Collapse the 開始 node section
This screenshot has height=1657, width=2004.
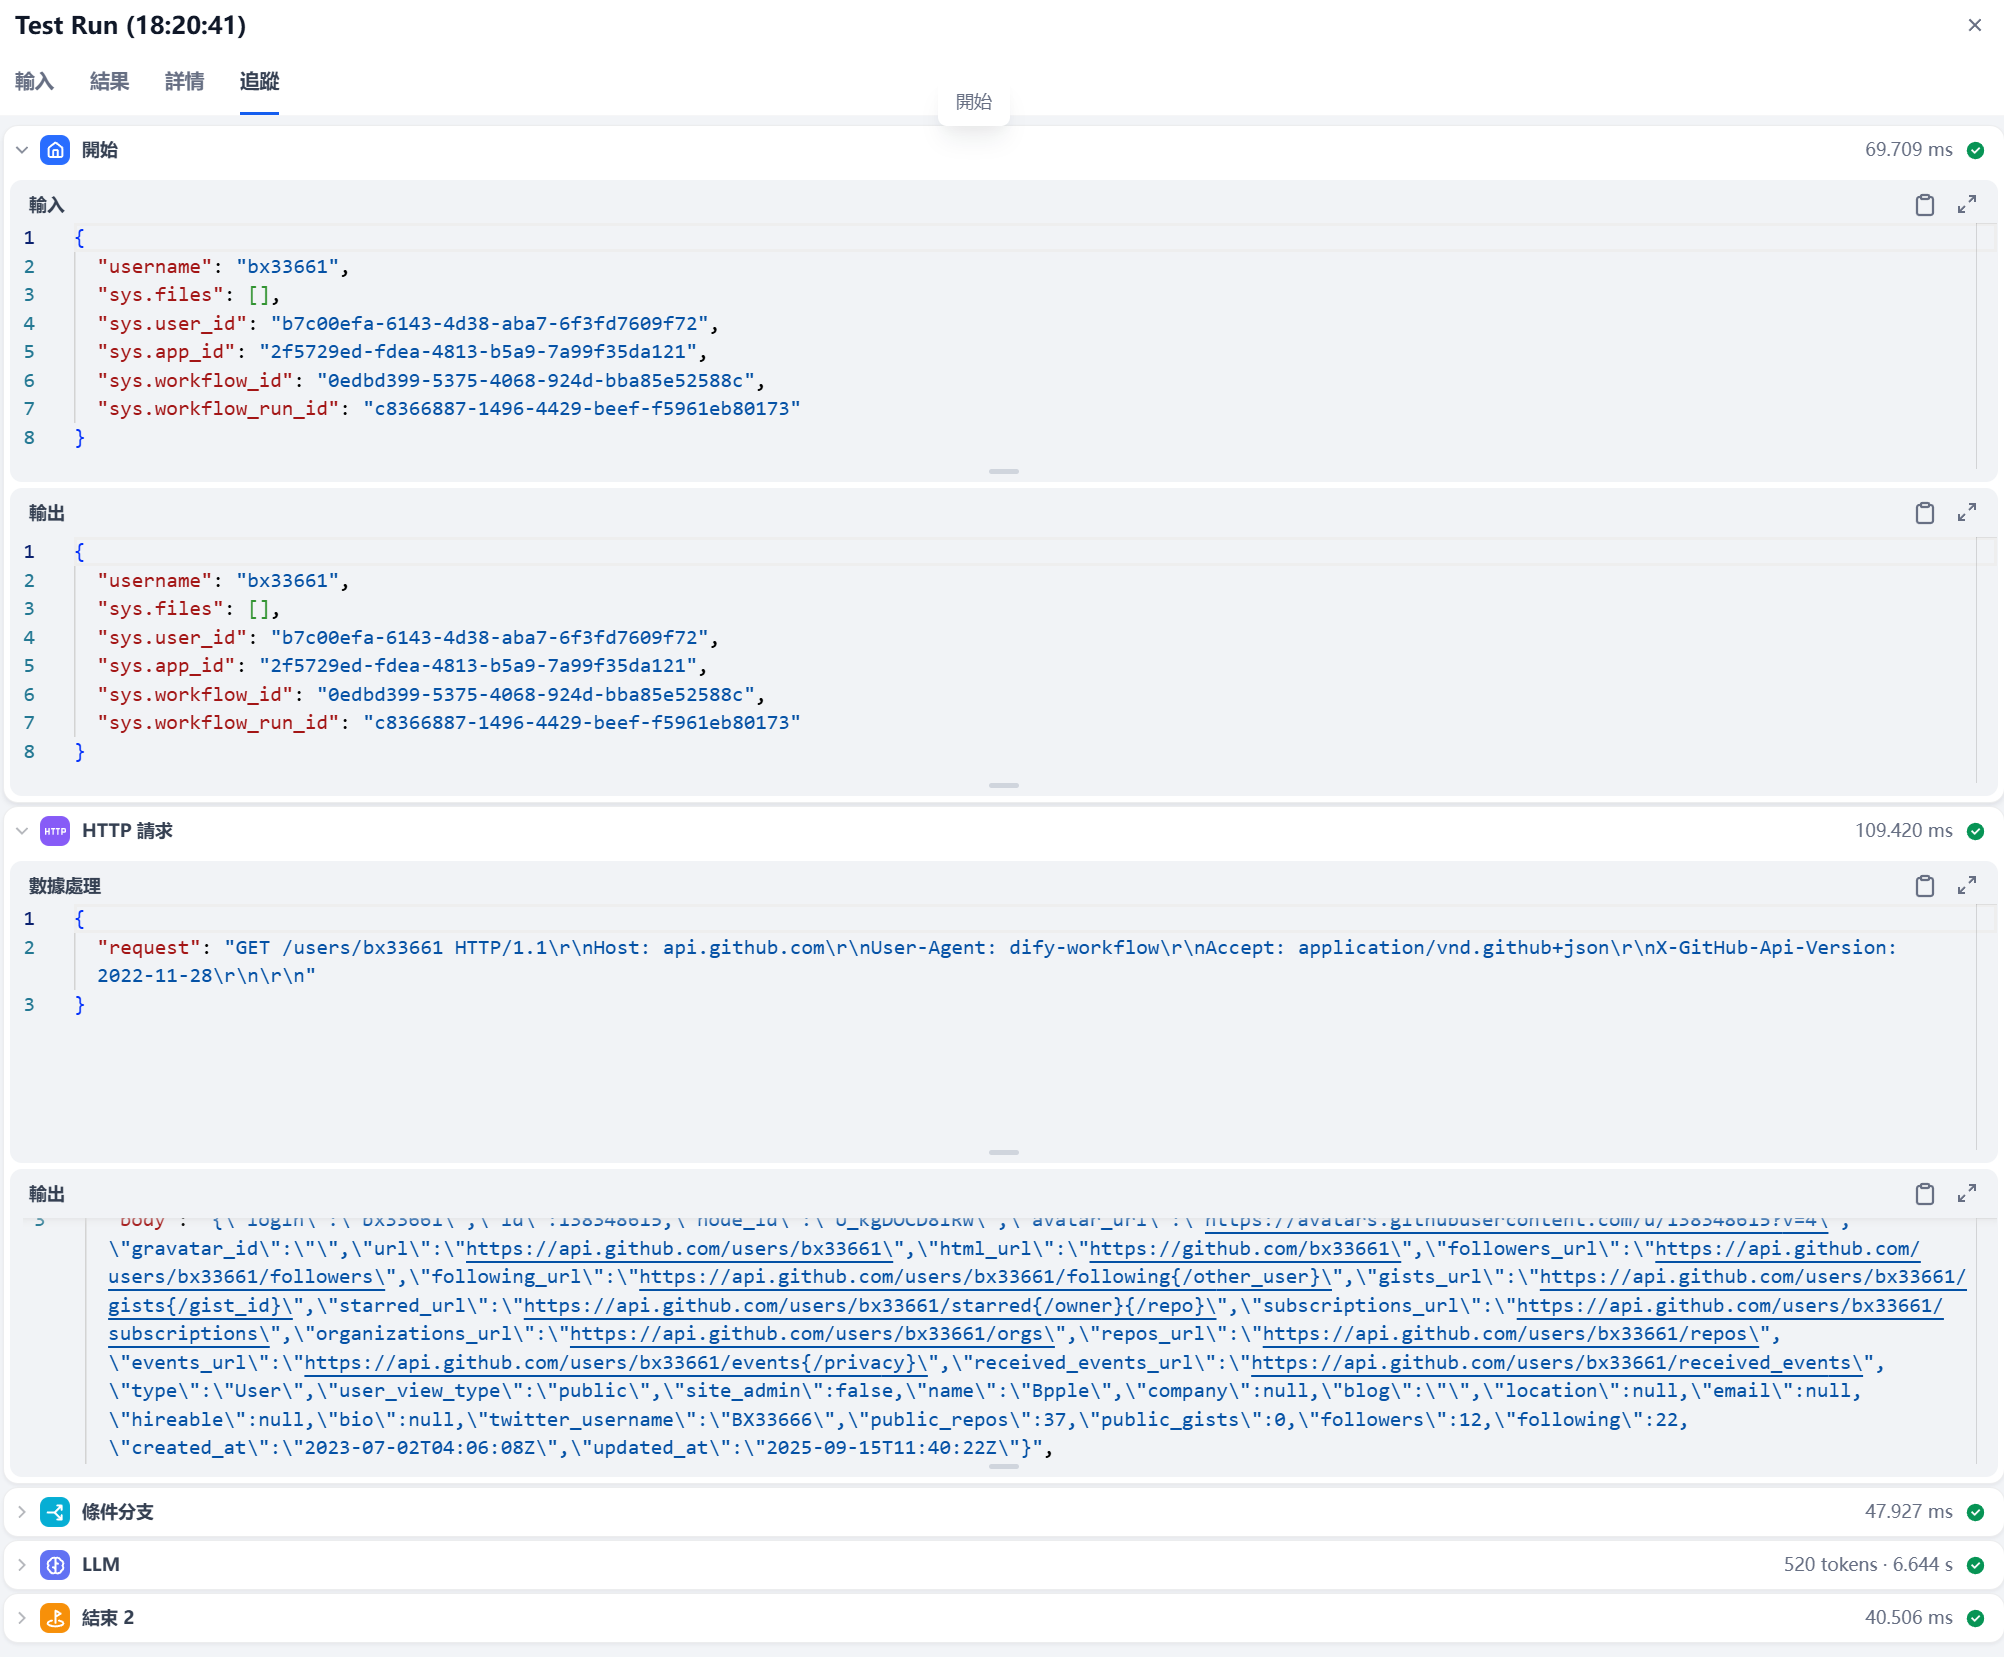click(22, 150)
